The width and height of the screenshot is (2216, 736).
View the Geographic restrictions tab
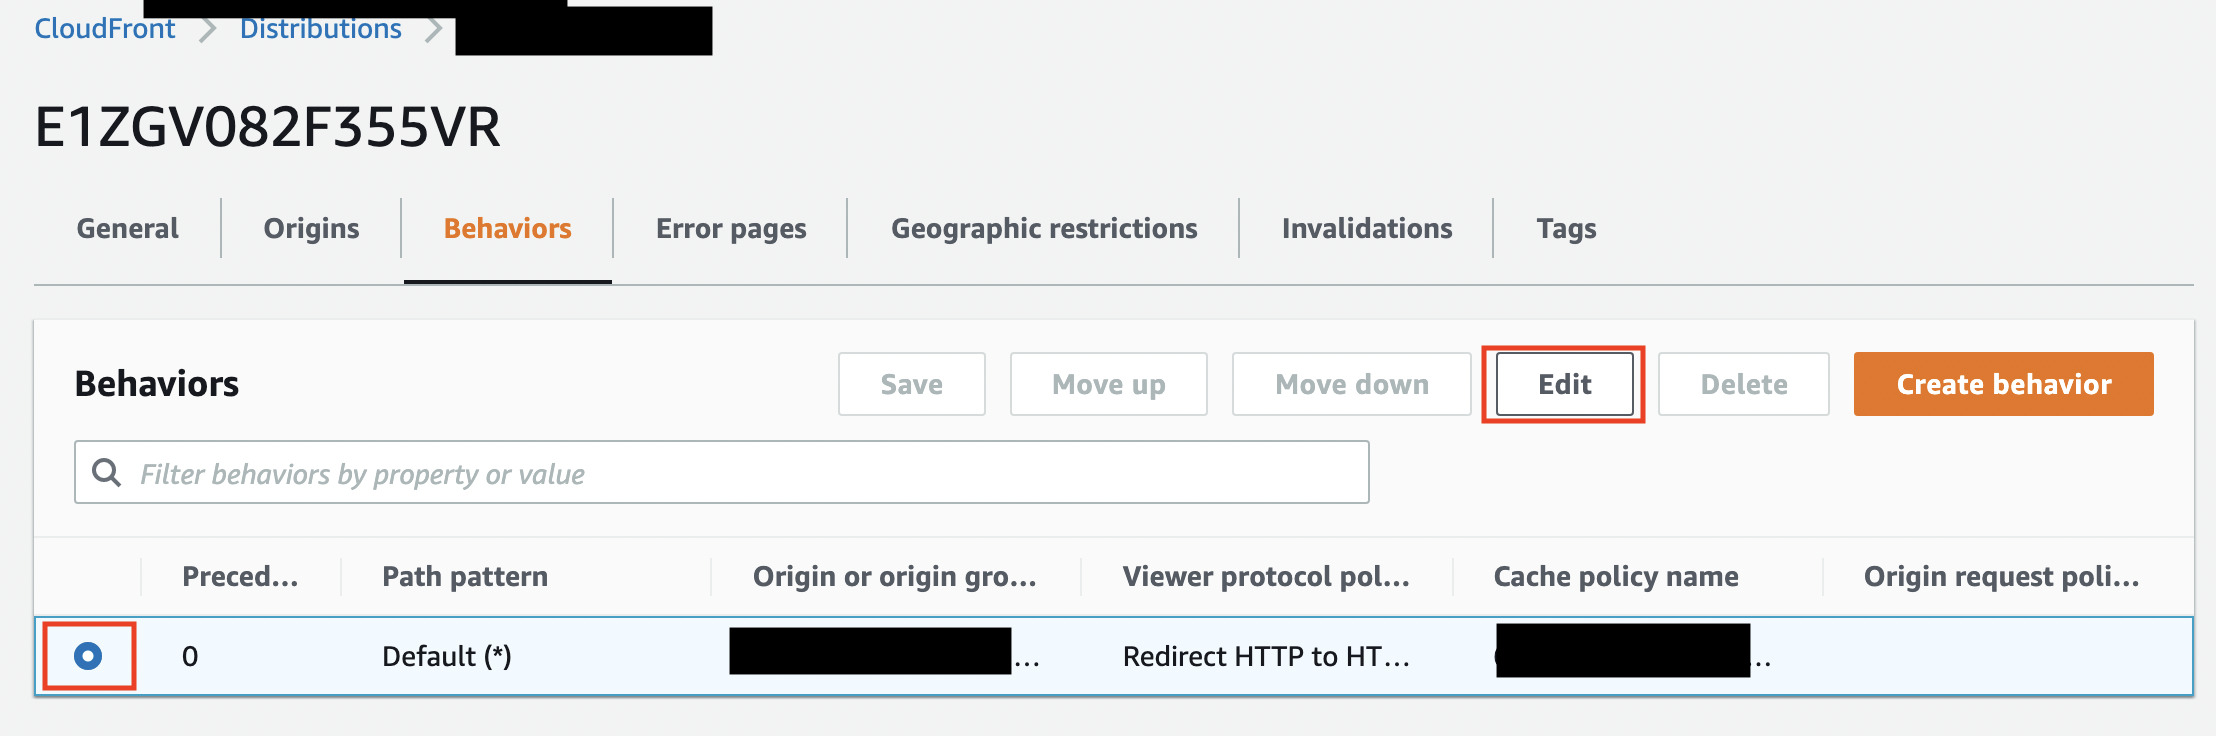(1043, 228)
